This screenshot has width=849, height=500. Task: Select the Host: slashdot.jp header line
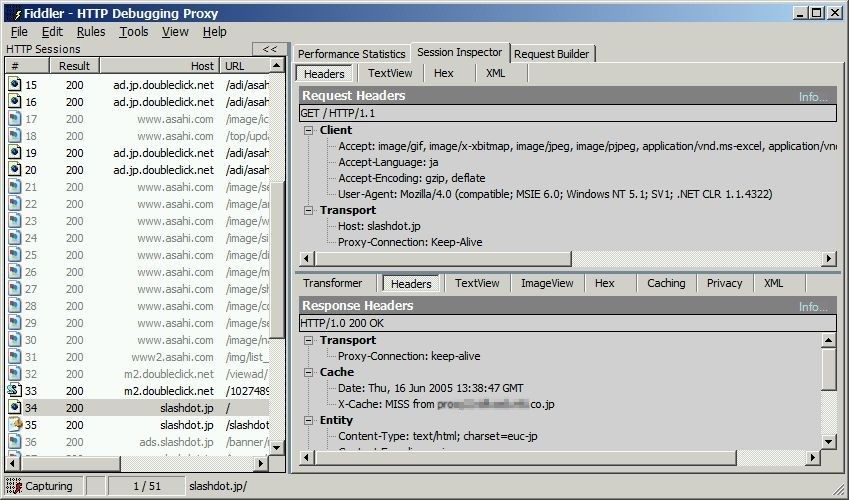(x=379, y=226)
